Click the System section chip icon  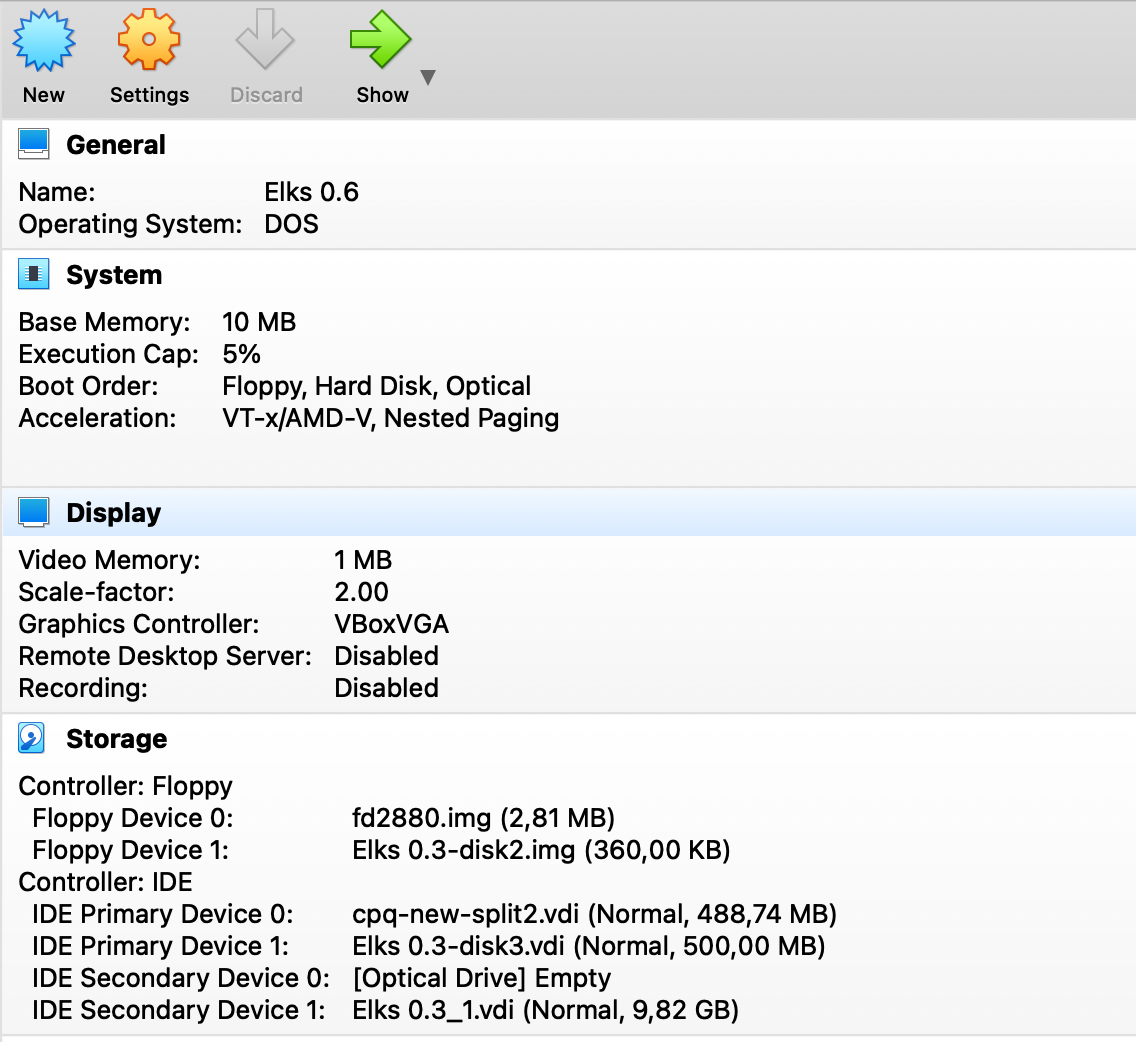[33, 274]
